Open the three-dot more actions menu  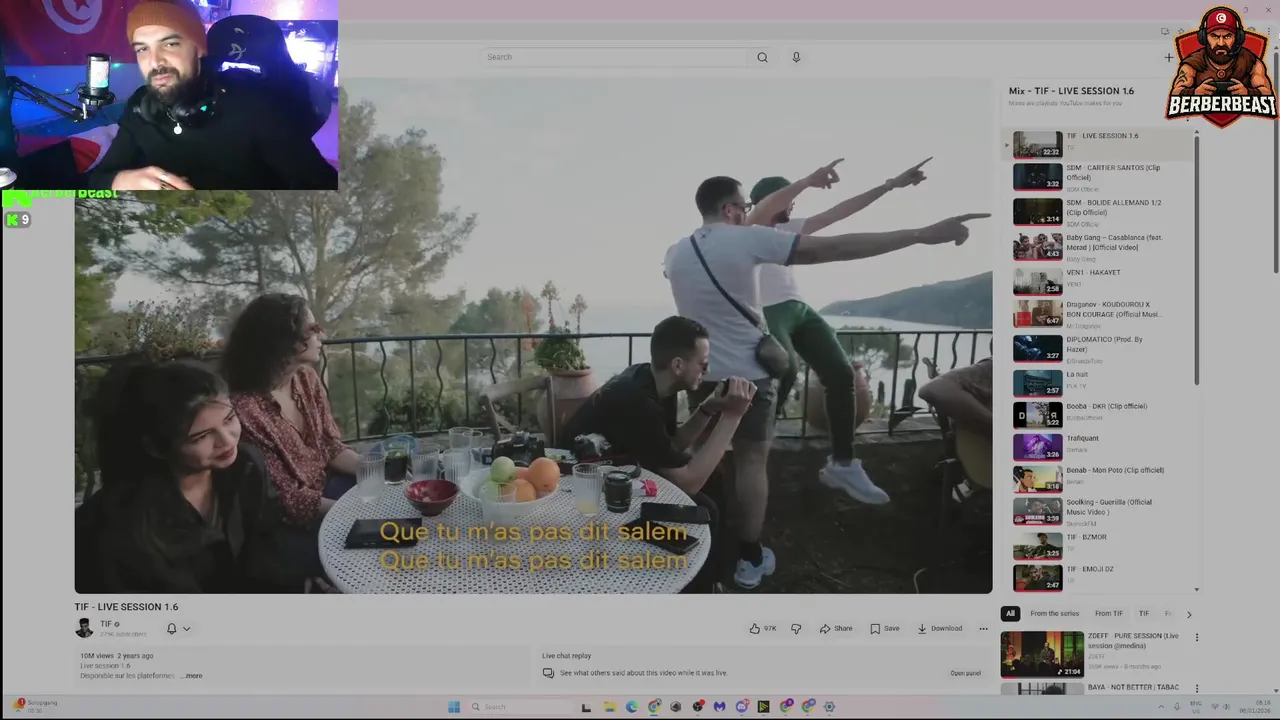pyautogui.click(x=983, y=628)
